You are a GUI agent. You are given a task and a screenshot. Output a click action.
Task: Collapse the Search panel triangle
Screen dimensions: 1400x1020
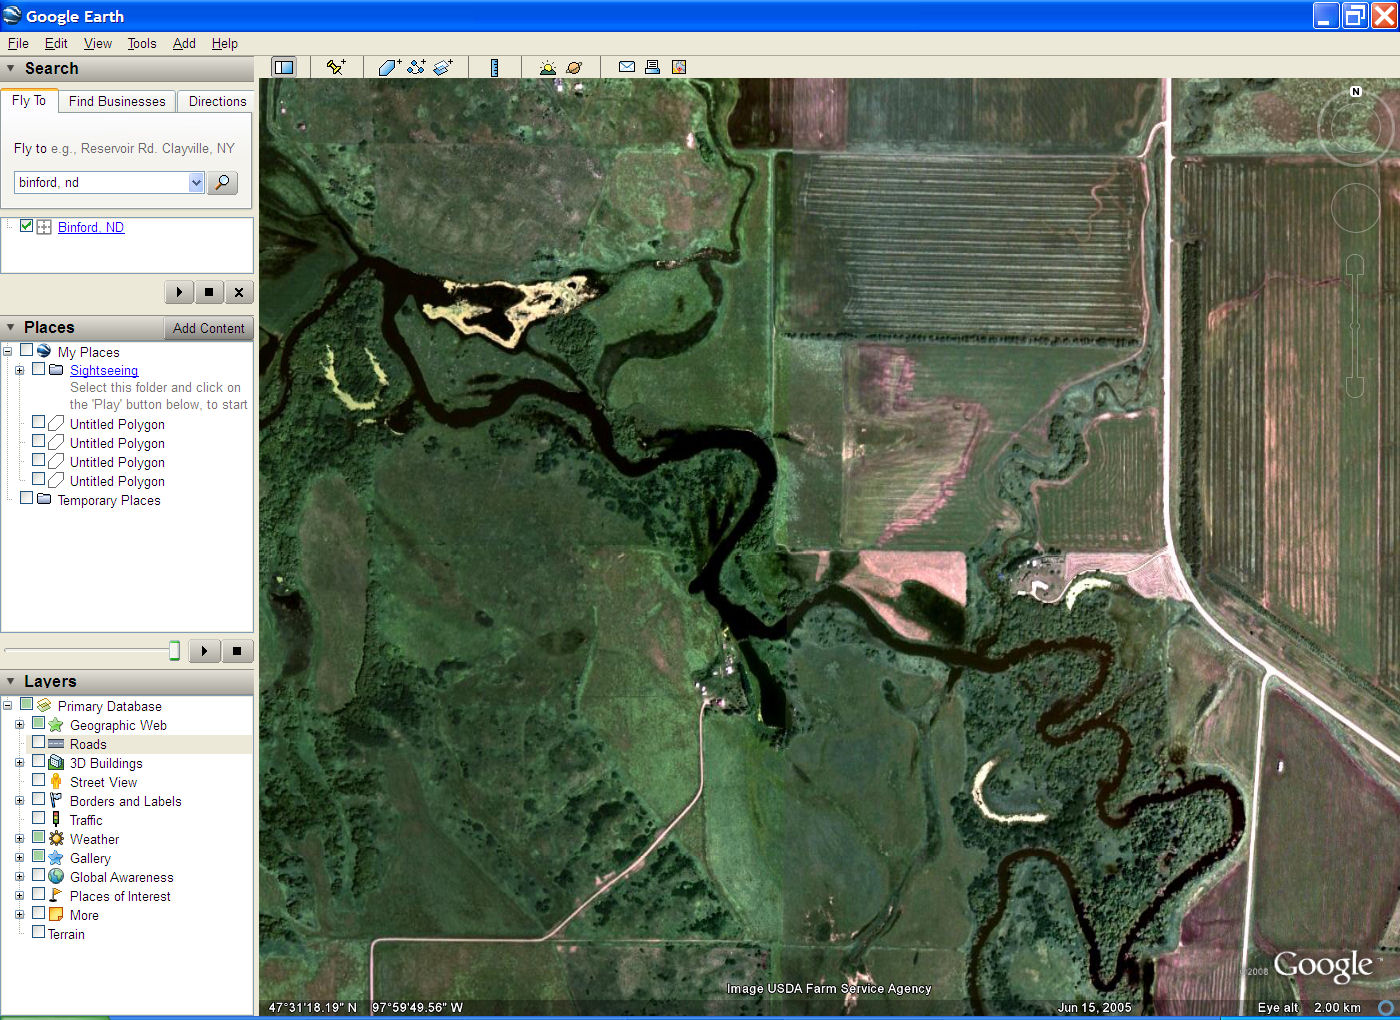click(11, 68)
